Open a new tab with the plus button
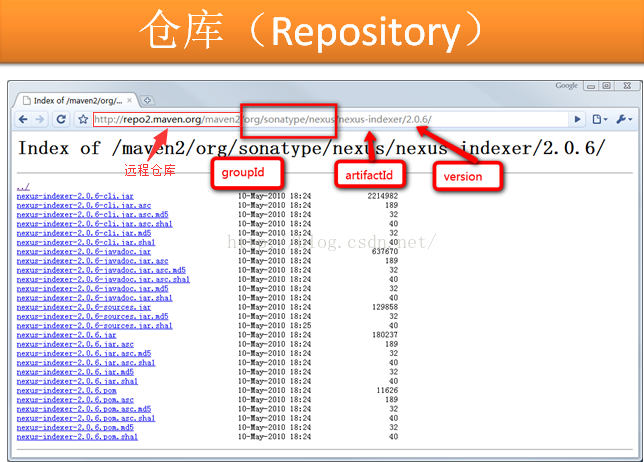 tap(147, 100)
